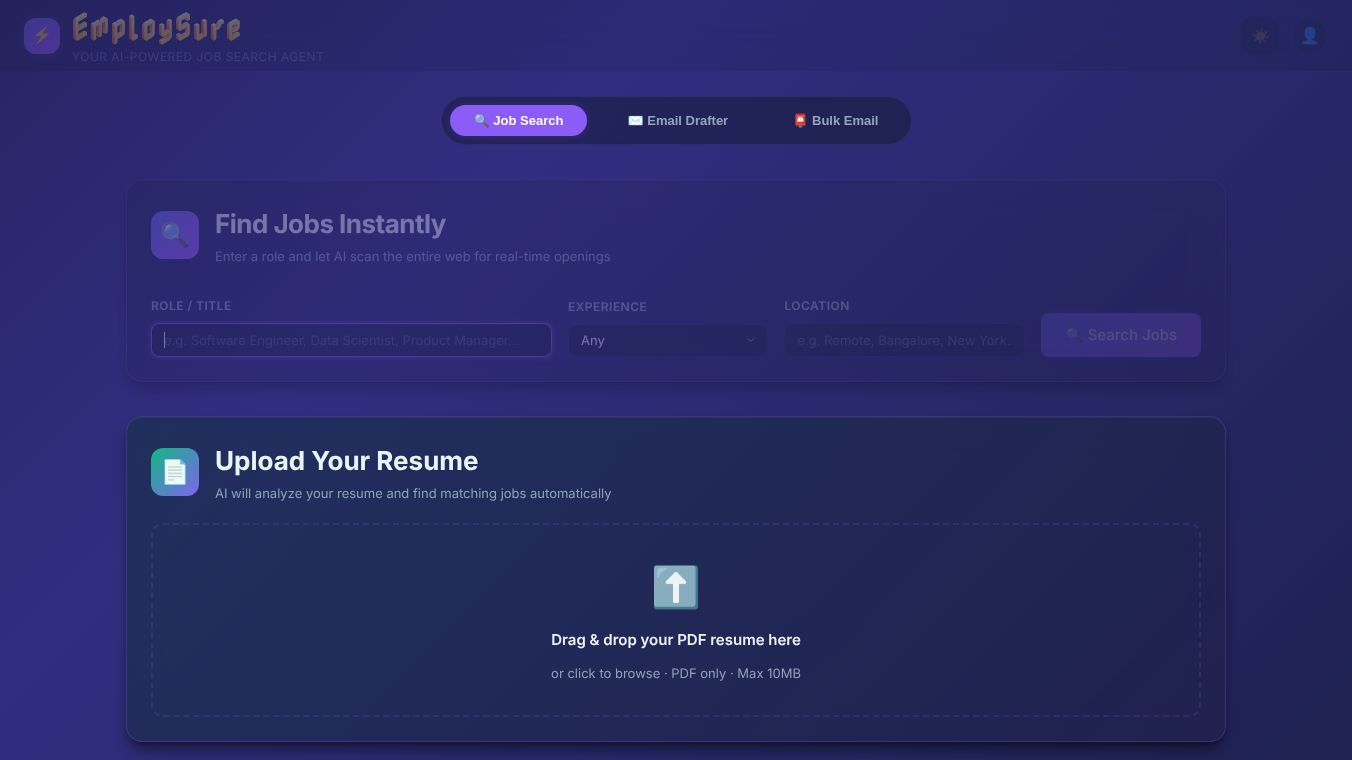Open the Email Drafter tab
This screenshot has width=1352, height=760.
pos(677,120)
